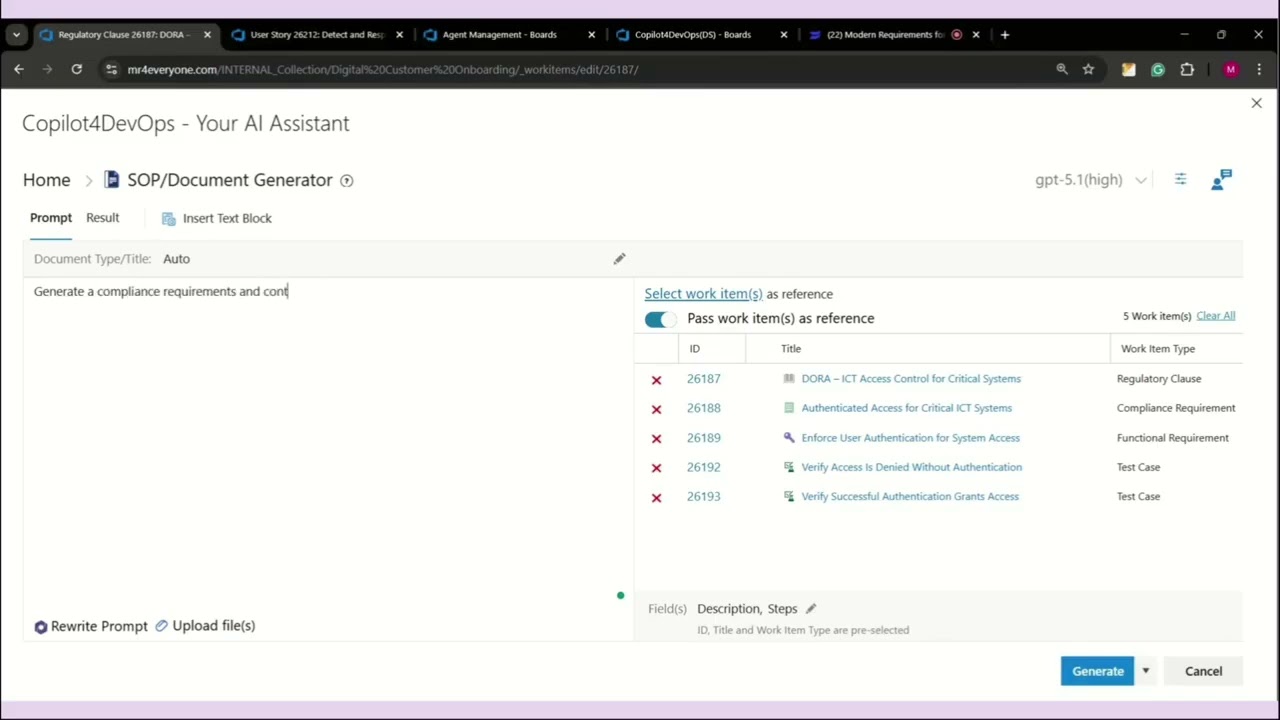Expand the Generate button dropdown arrow
This screenshot has height=720, width=1280.
1146,671
